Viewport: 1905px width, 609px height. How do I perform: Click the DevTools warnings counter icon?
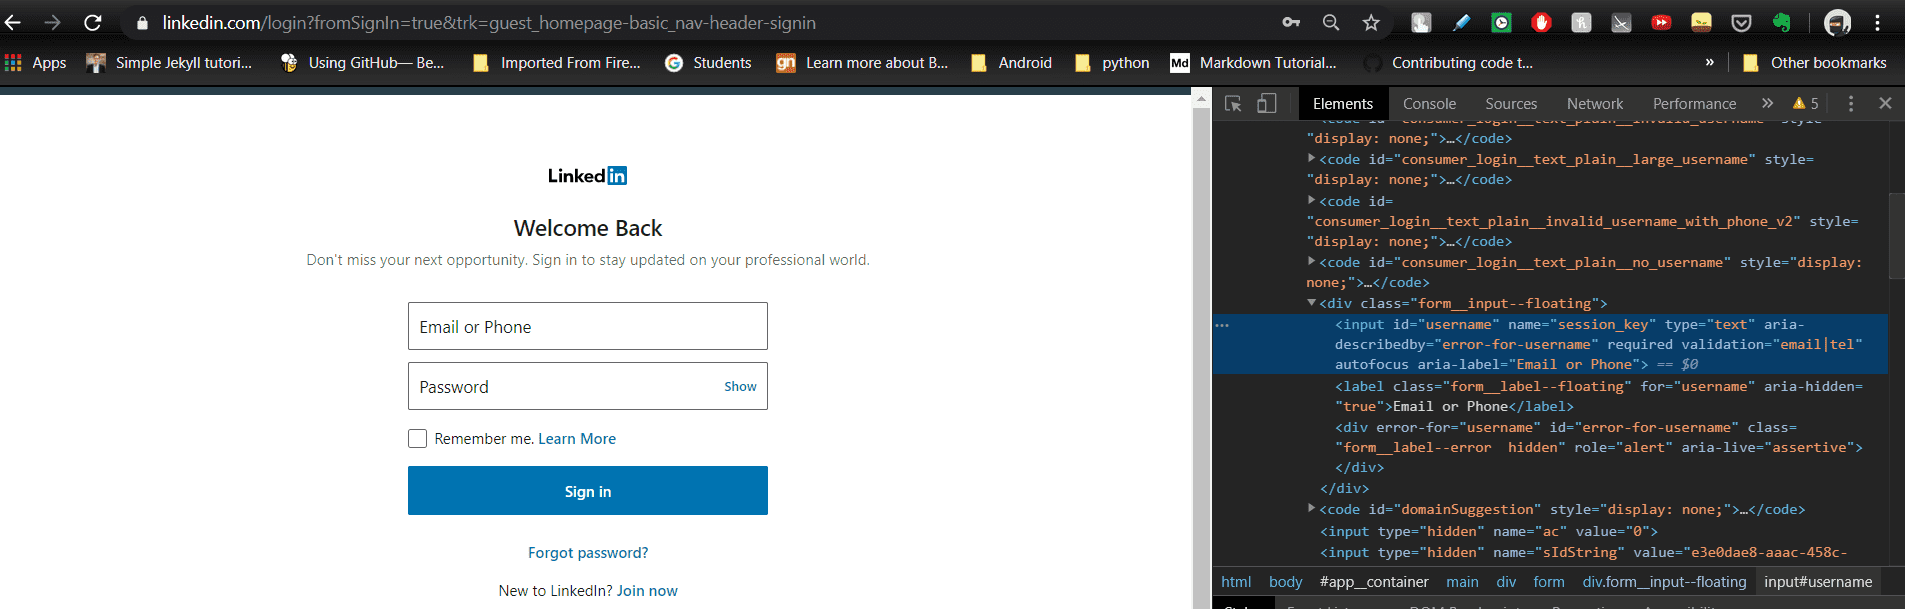coord(1806,103)
